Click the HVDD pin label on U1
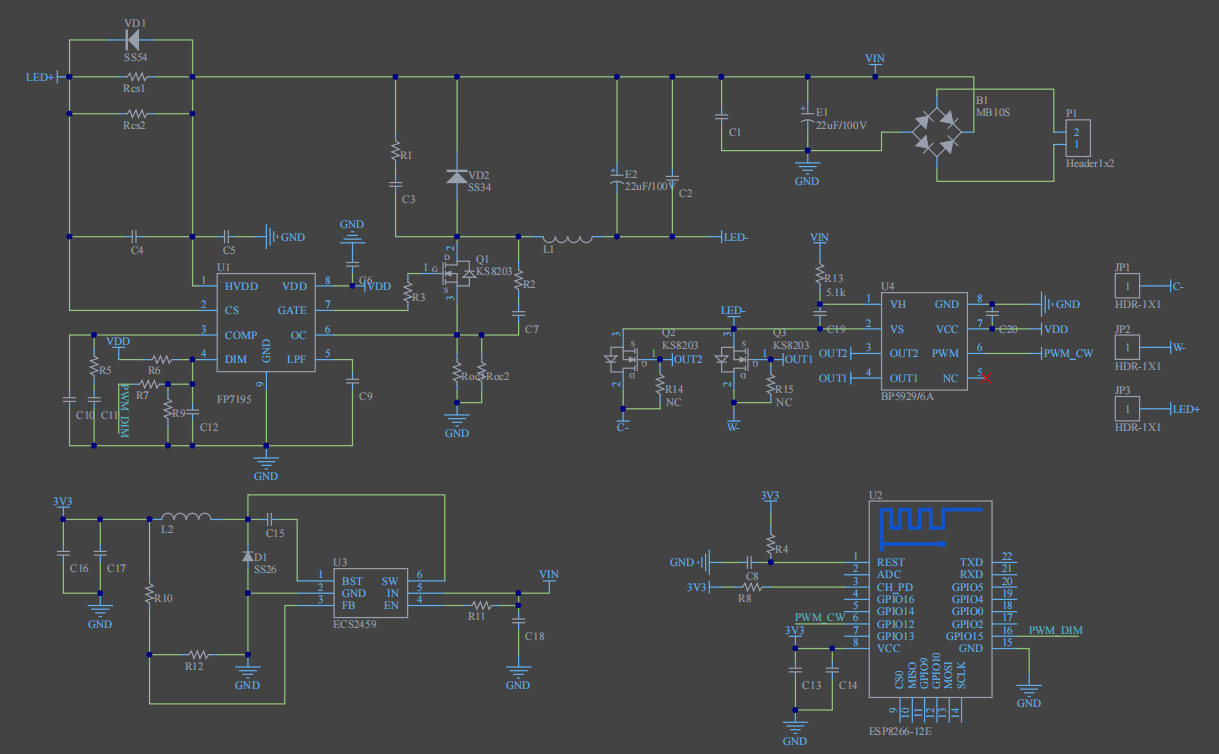Image resolution: width=1219 pixels, height=754 pixels. point(241,286)
